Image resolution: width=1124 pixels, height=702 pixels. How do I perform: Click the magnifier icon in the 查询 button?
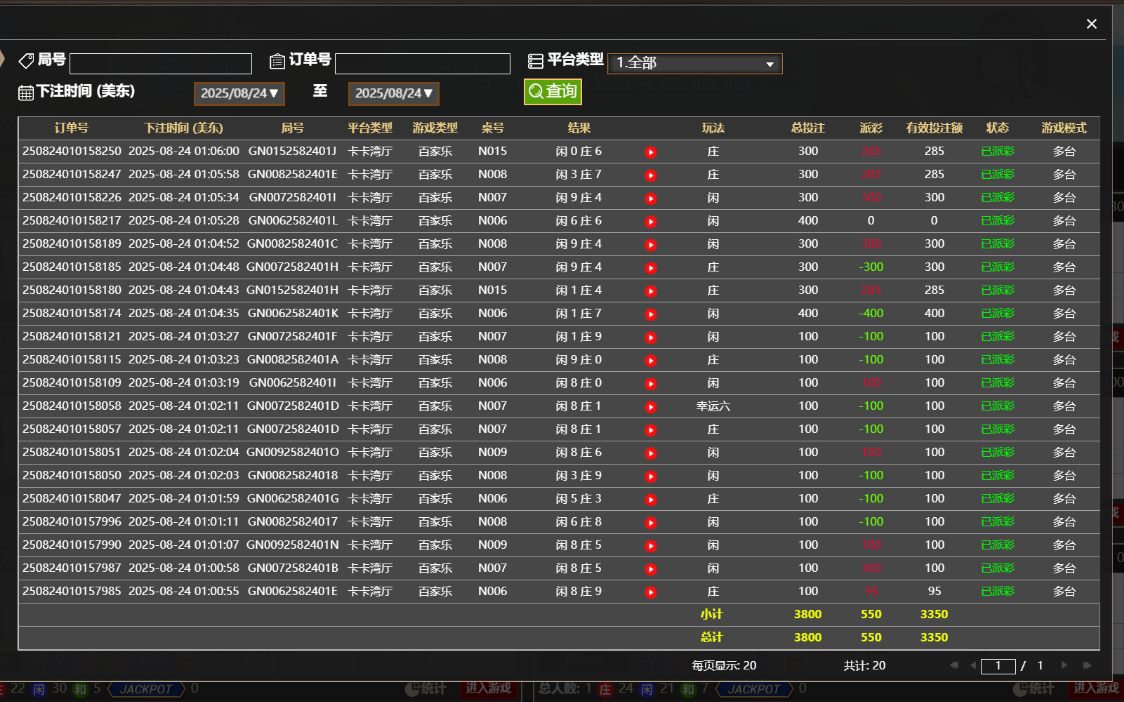[x=537, y=91]
